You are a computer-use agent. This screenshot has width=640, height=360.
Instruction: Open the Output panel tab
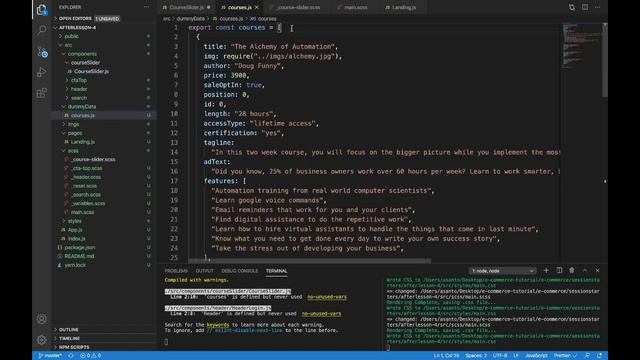click(204, 271)
